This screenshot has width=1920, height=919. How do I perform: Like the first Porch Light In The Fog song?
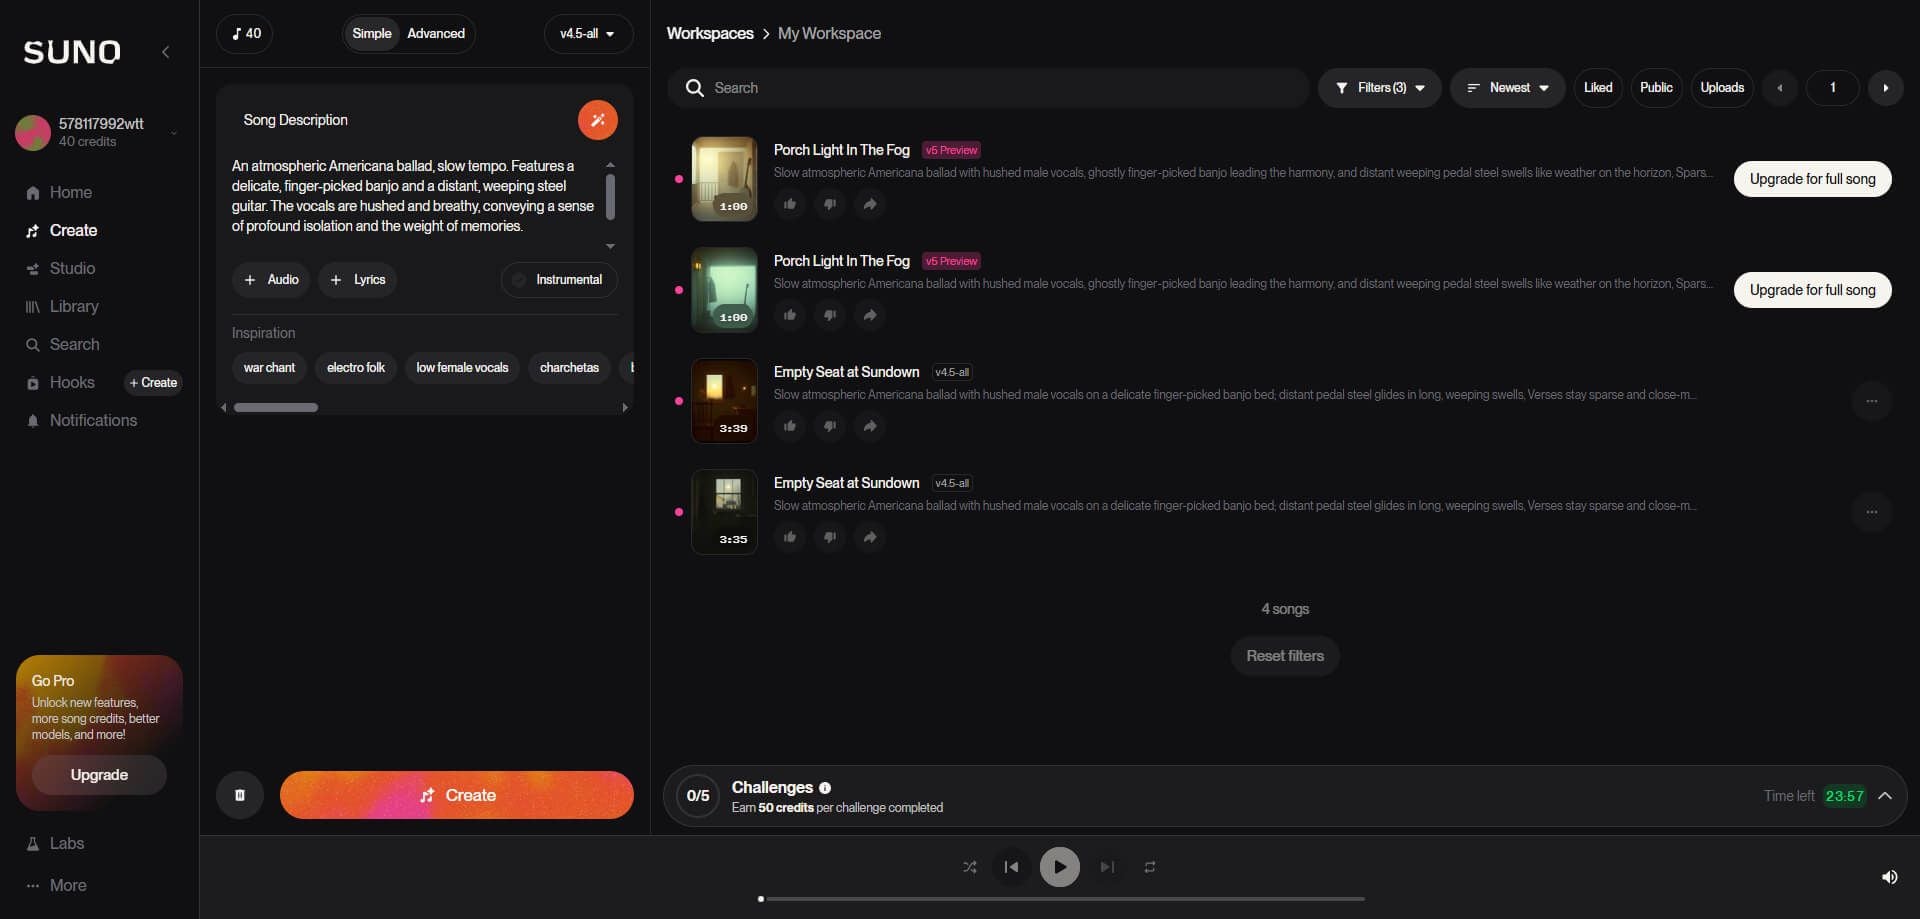pyautogui.click(x=790, y=204)
